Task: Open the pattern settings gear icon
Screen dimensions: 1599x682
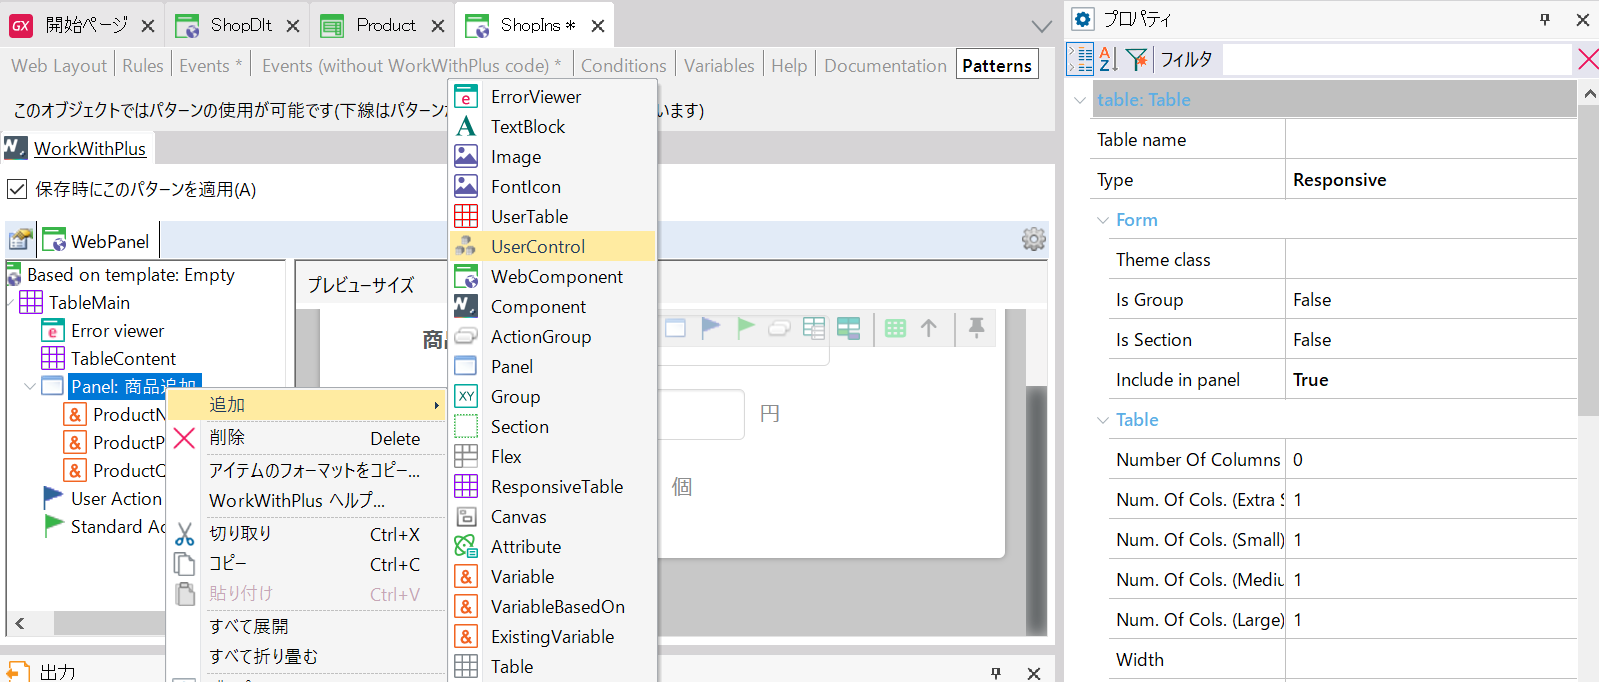Action: (x=1034, y=239)
